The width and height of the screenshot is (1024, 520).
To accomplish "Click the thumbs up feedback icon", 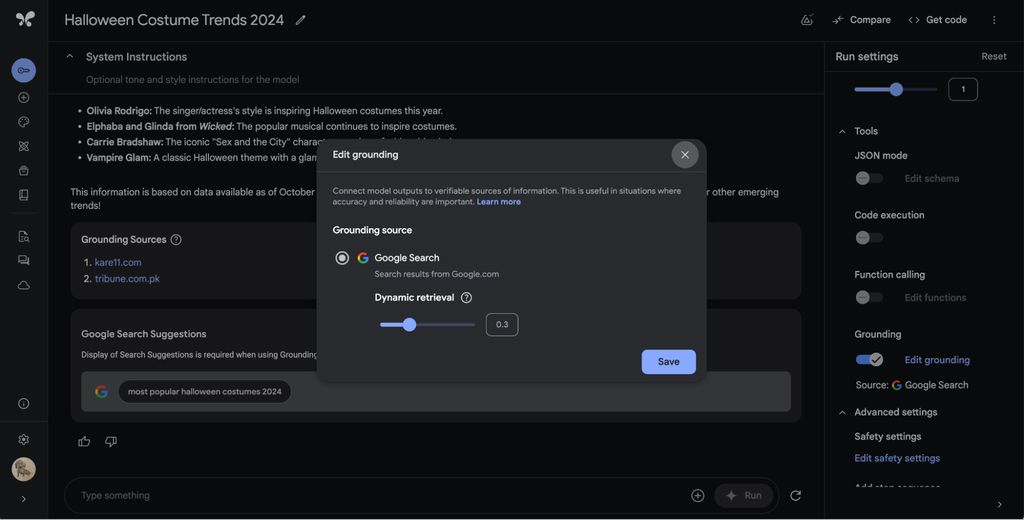I will coord(84,441).
